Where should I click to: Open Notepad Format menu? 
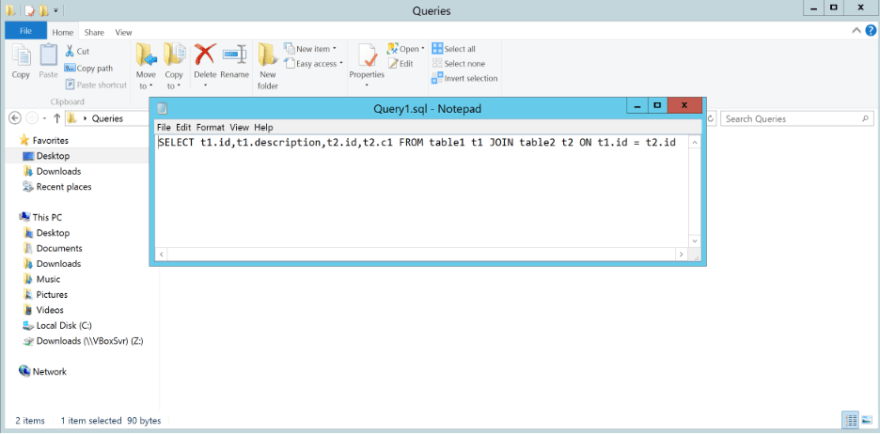pyautogui.click(x=210, y=127)
